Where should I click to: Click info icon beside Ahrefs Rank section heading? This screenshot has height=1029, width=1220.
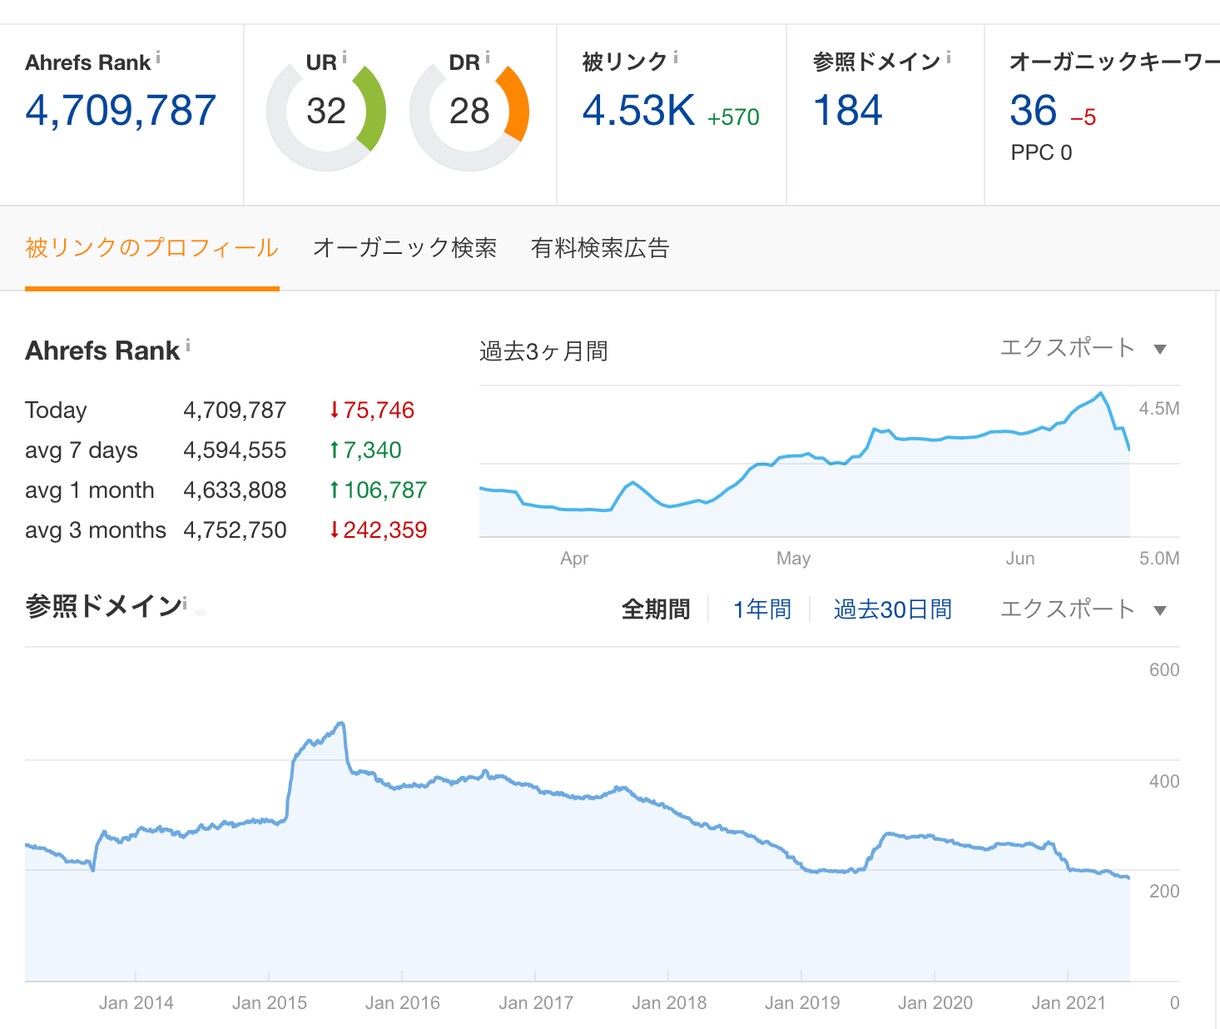(x=187, y=346)
